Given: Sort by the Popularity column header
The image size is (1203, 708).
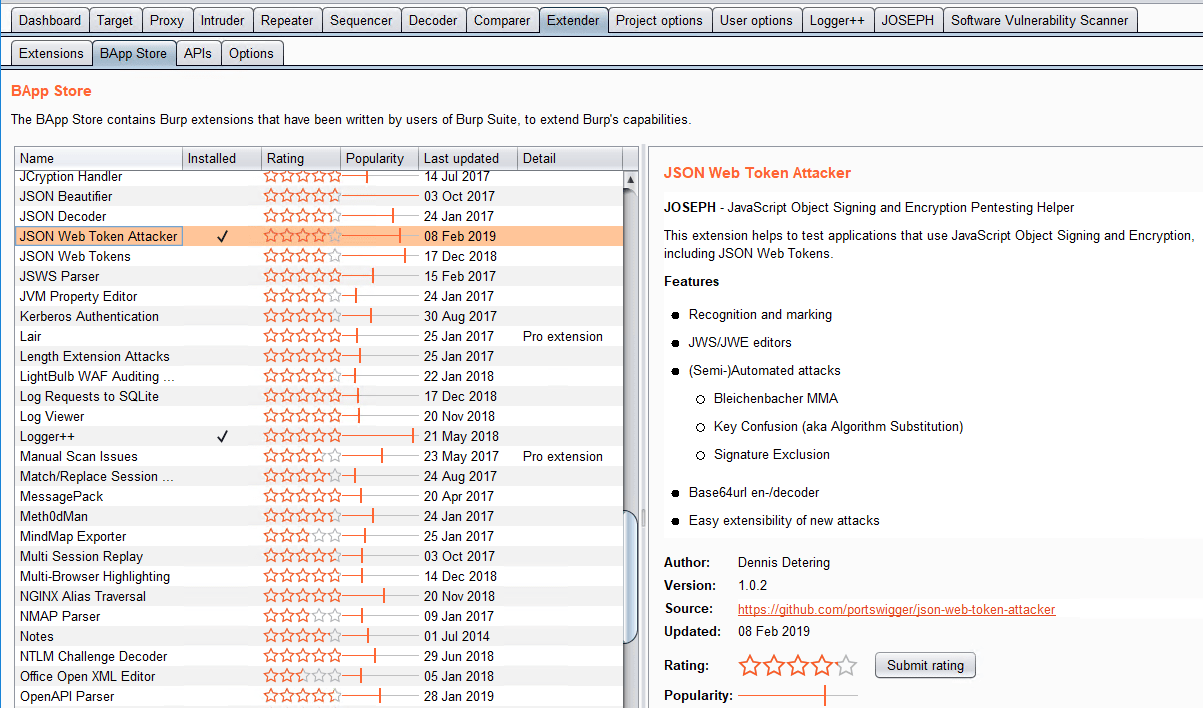Looking at the screenshot, I should 379,158.
